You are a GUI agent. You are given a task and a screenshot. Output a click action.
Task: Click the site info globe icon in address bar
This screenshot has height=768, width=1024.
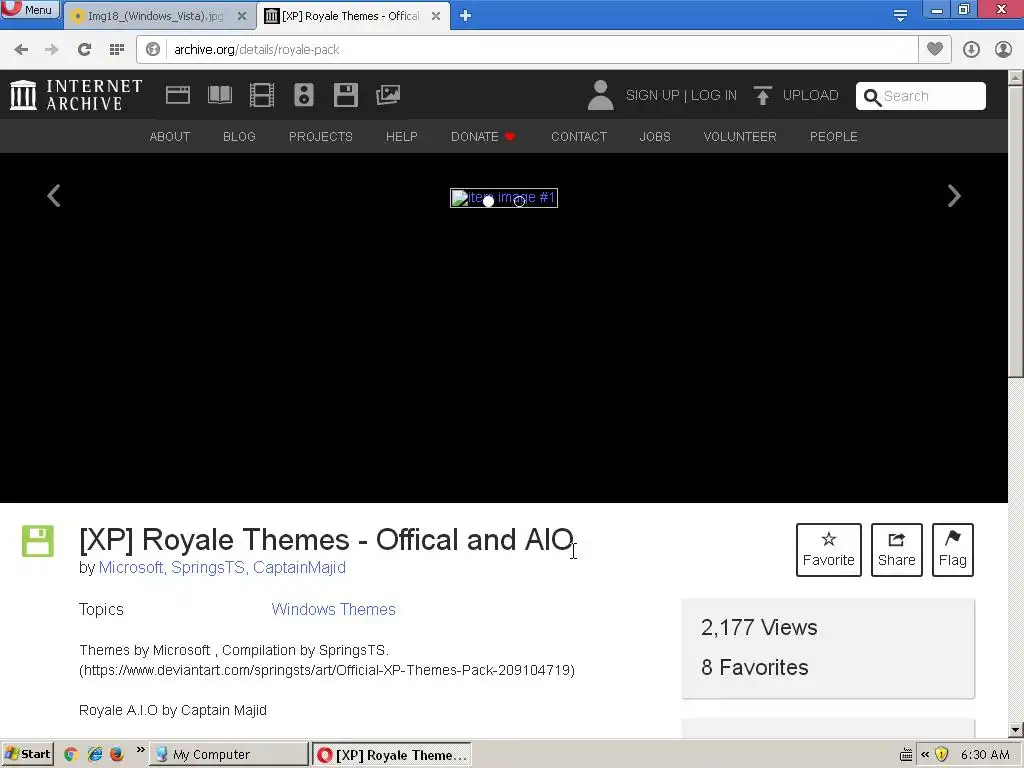153,50
